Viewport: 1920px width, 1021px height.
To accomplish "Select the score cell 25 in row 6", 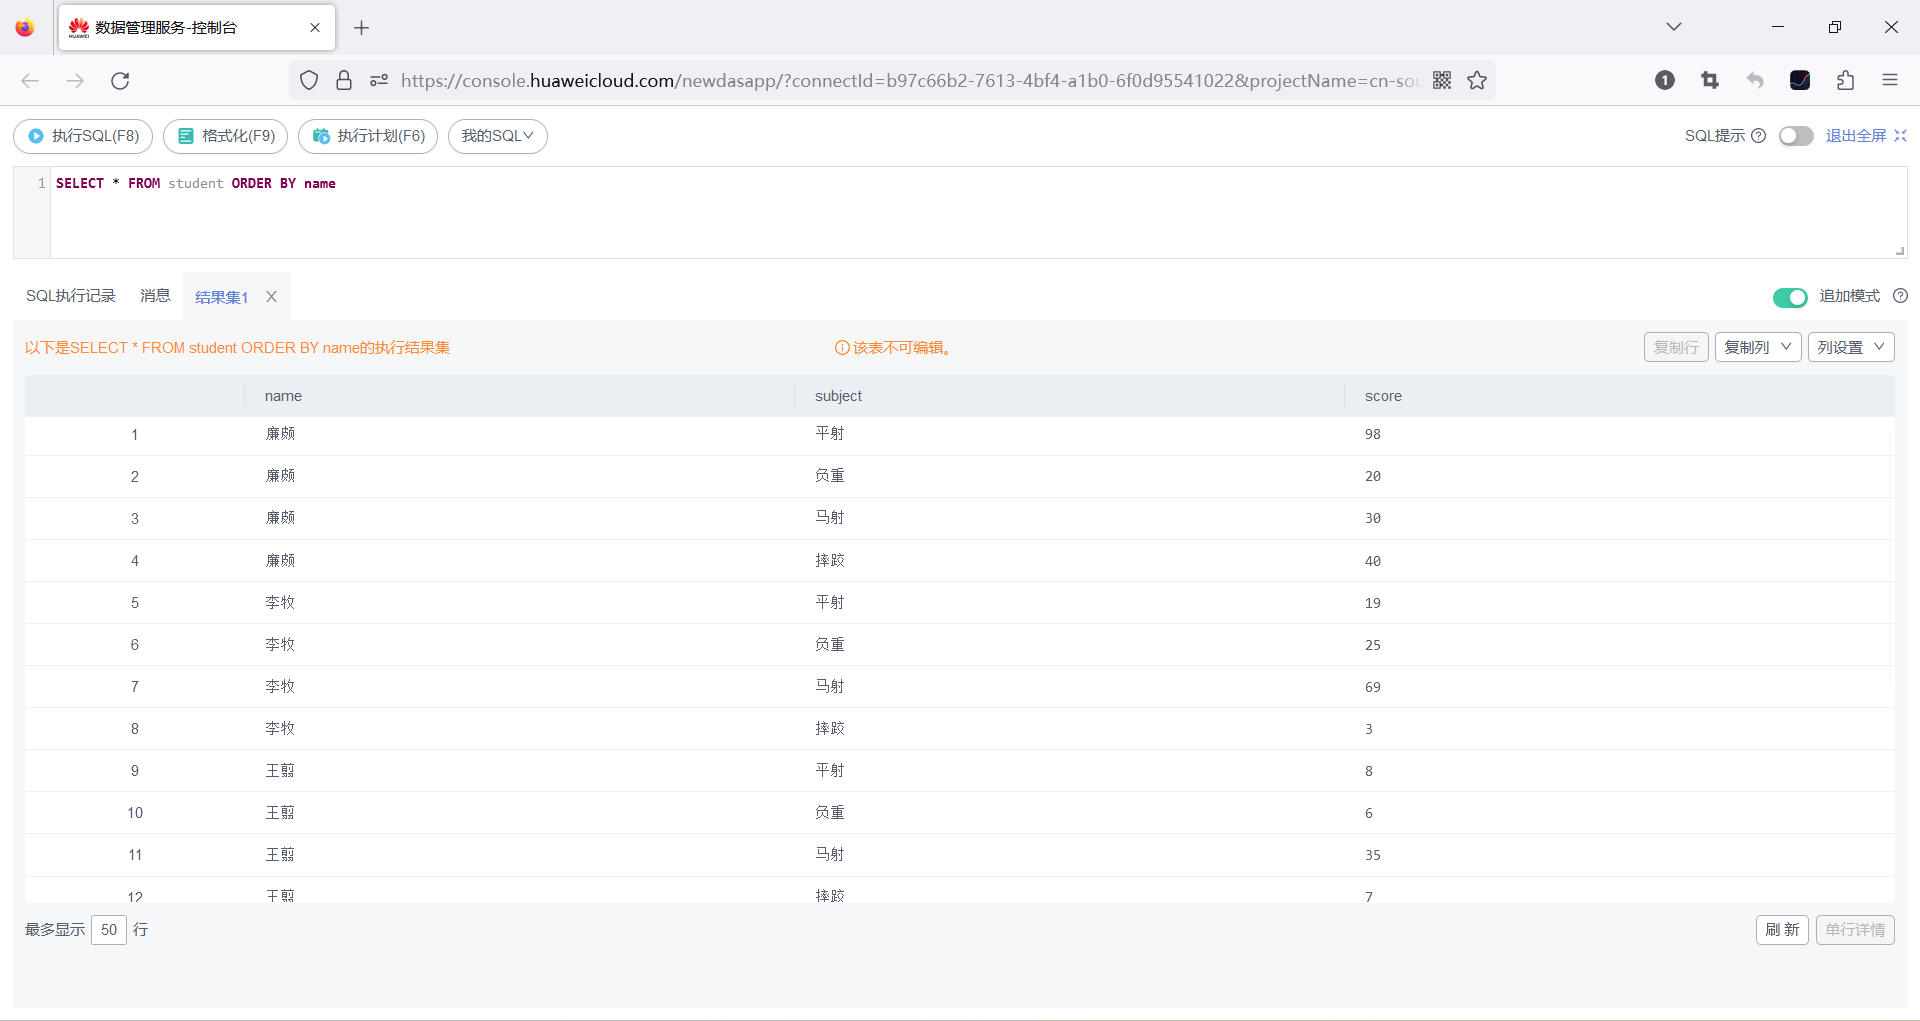I will click(1620, 645).
